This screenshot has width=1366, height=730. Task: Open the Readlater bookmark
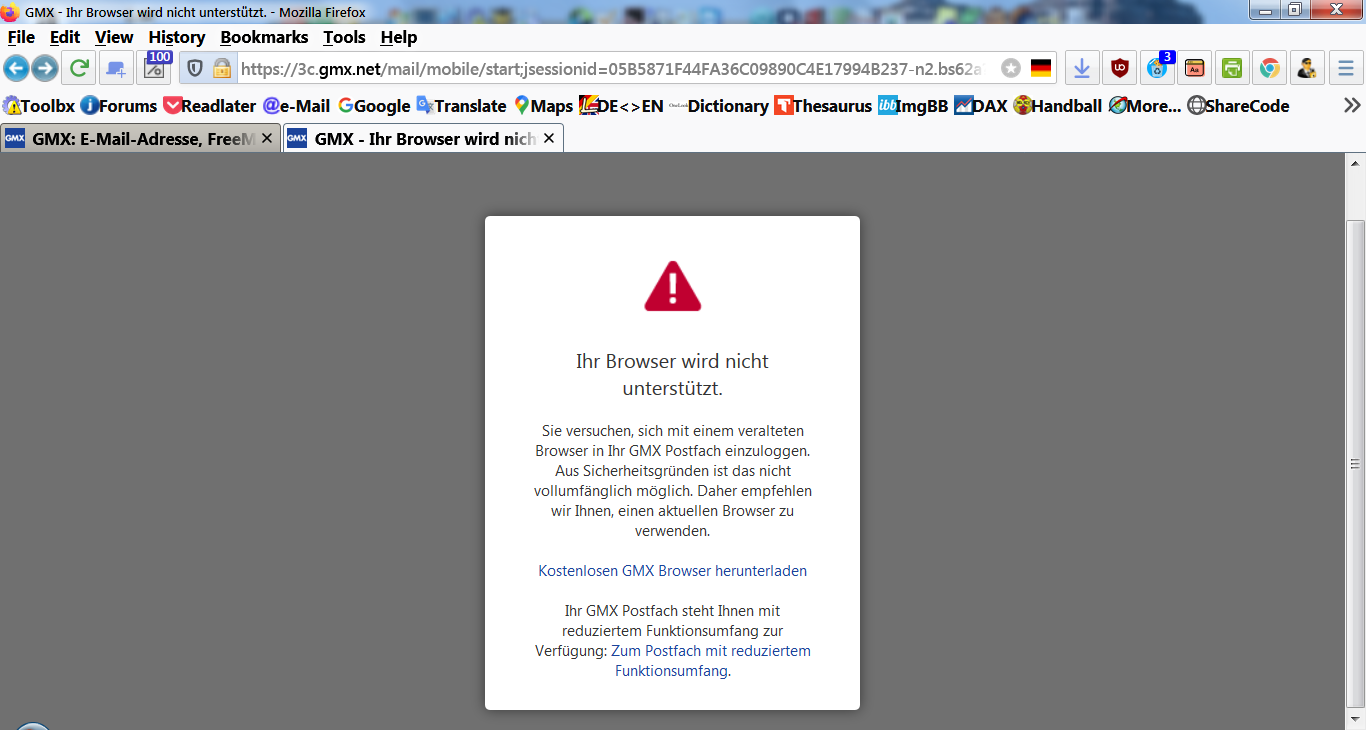(210, 106)
